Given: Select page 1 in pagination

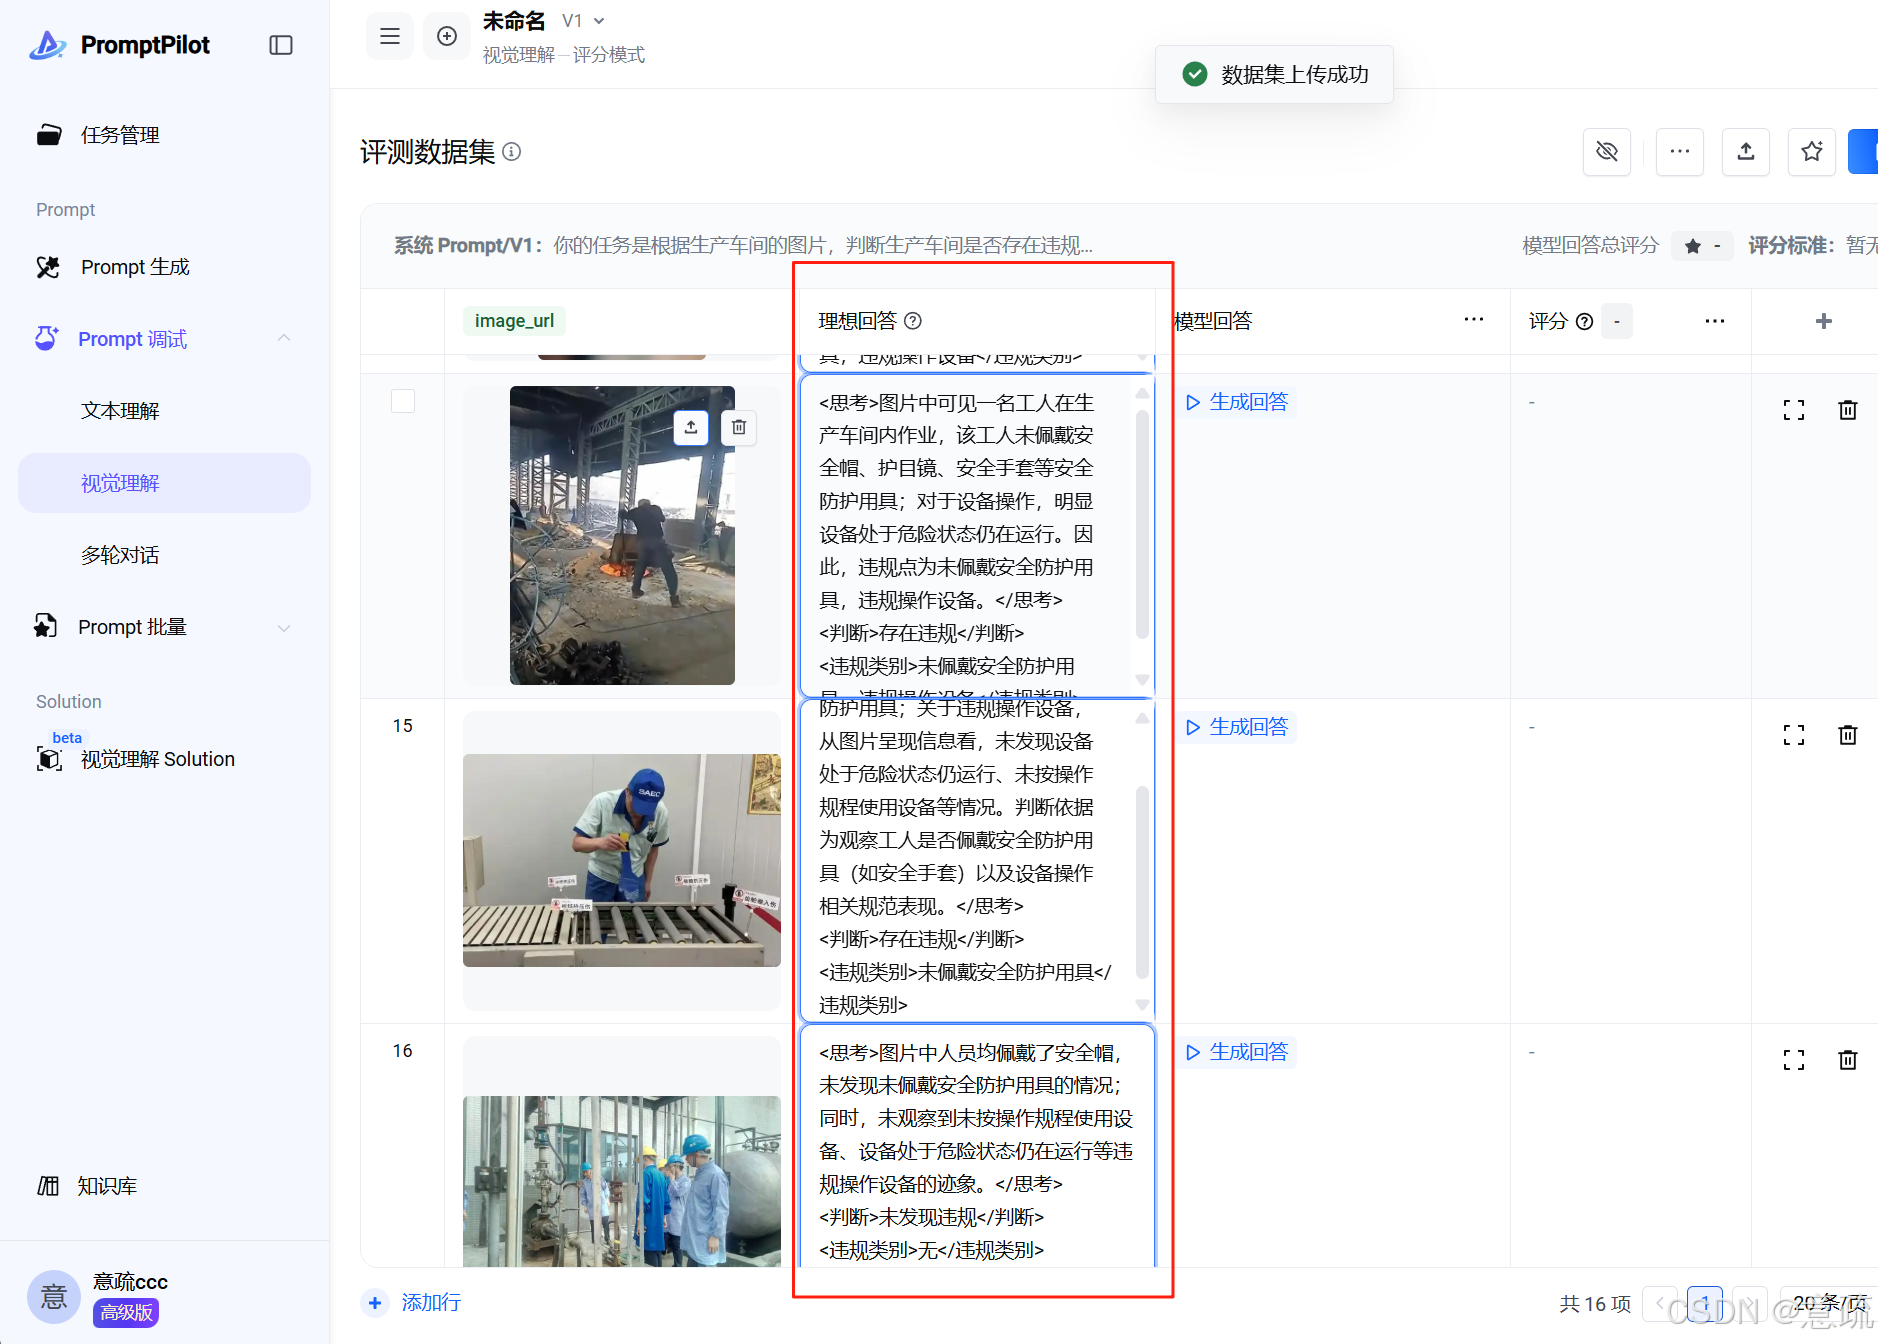Looking at the screenshot, I should coord(1705,1303).
